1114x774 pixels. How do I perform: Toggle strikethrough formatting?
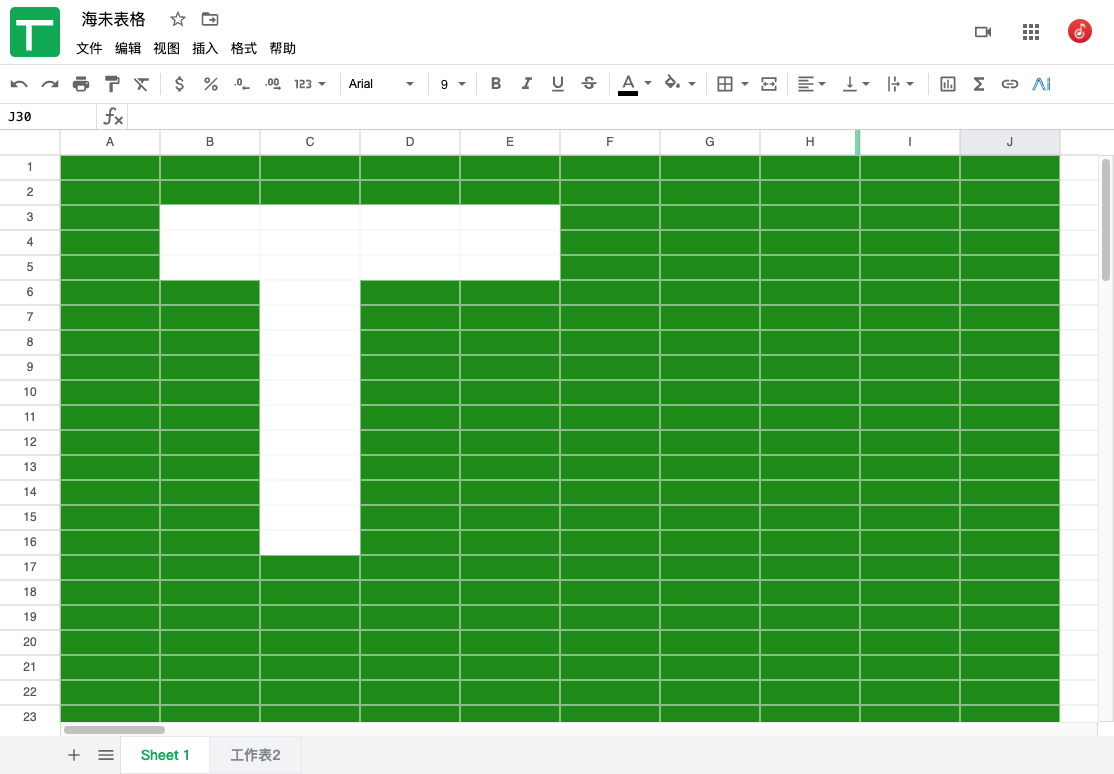[x=589, y=84]
